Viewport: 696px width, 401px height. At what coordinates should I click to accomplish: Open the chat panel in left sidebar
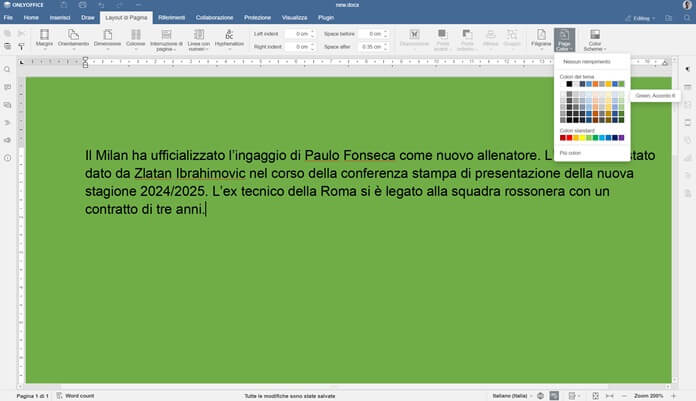(8, 105)
